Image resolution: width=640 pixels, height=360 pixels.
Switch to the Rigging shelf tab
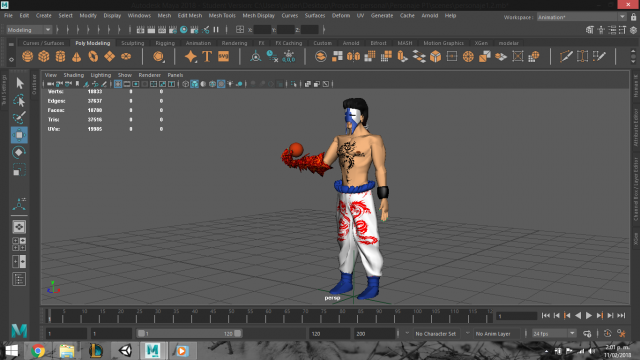pyautogui.click(x=165, y=43)
